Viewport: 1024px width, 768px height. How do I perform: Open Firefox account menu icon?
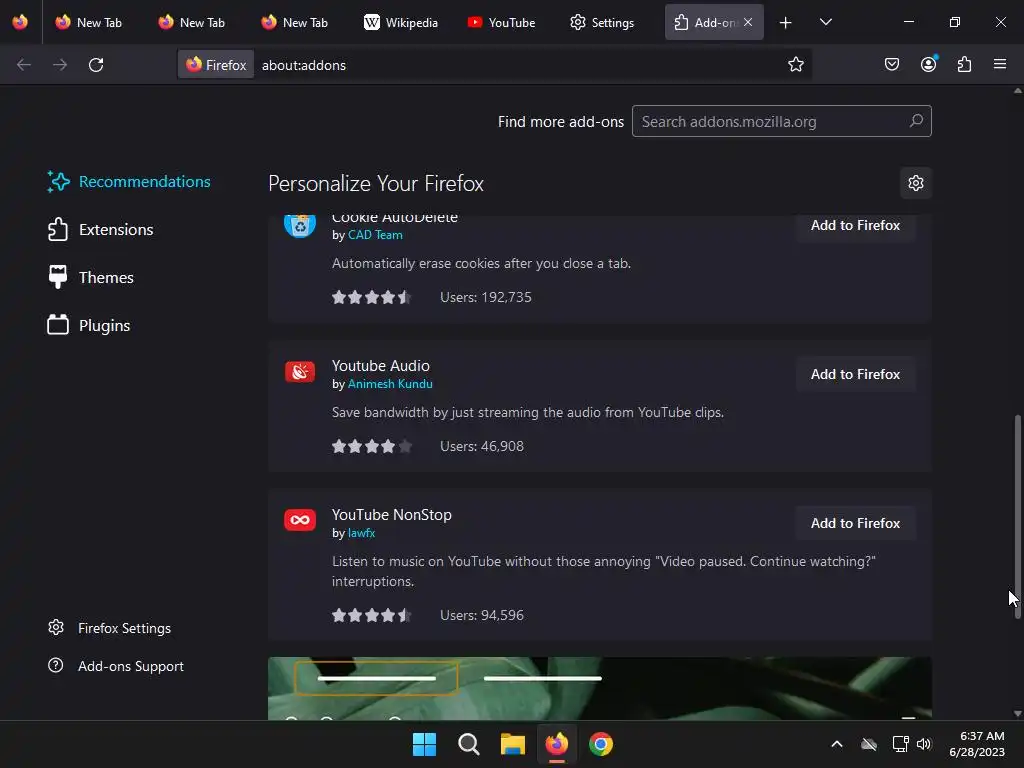(929, 64)
